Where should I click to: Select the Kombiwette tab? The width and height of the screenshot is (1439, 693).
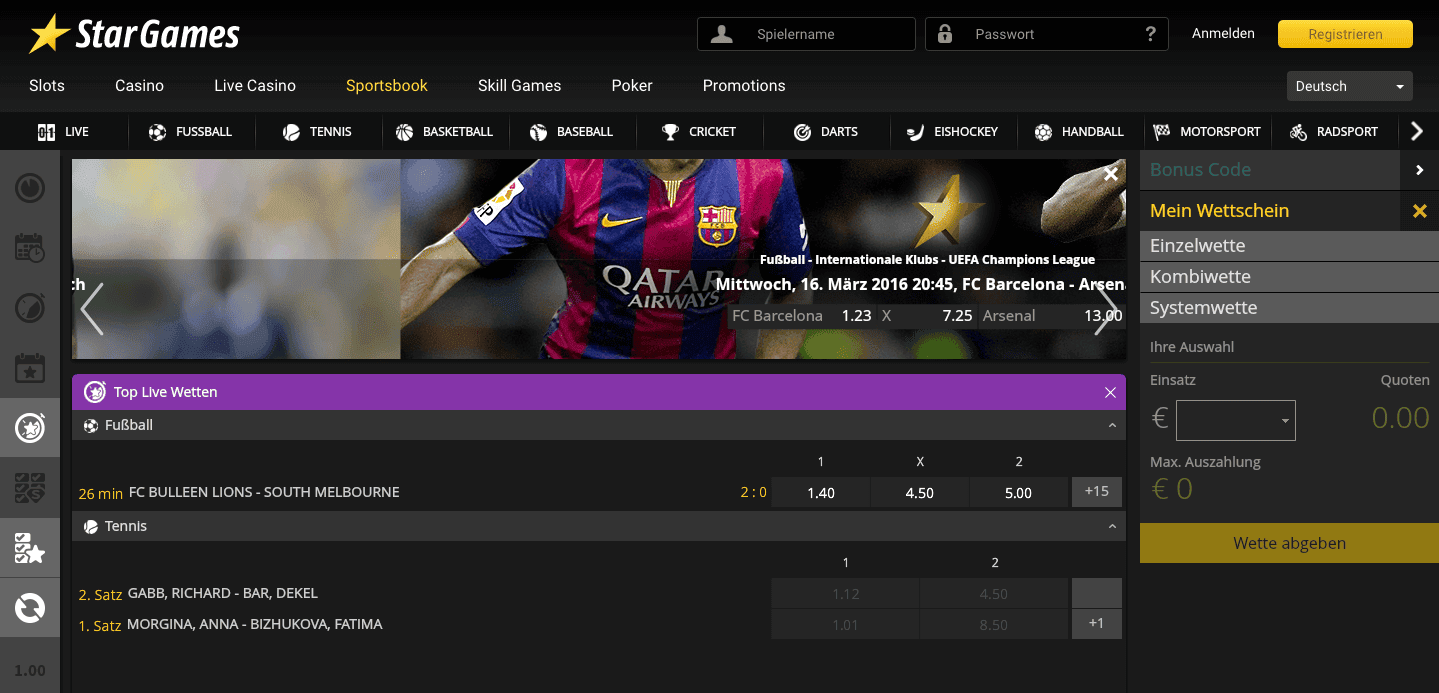(1289, 277)
